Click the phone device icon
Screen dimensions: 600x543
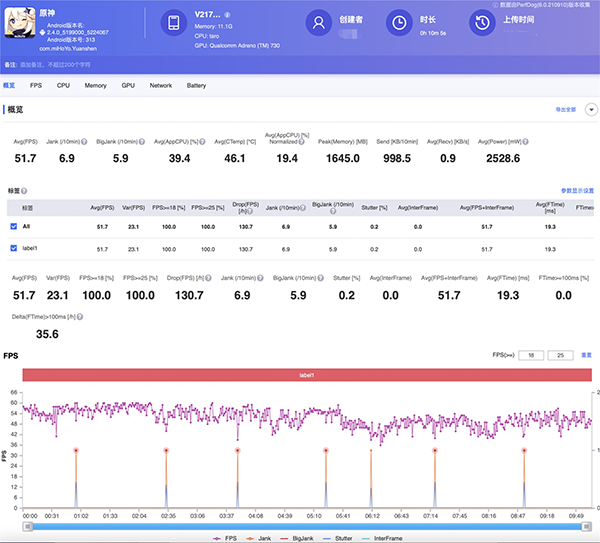173,23
